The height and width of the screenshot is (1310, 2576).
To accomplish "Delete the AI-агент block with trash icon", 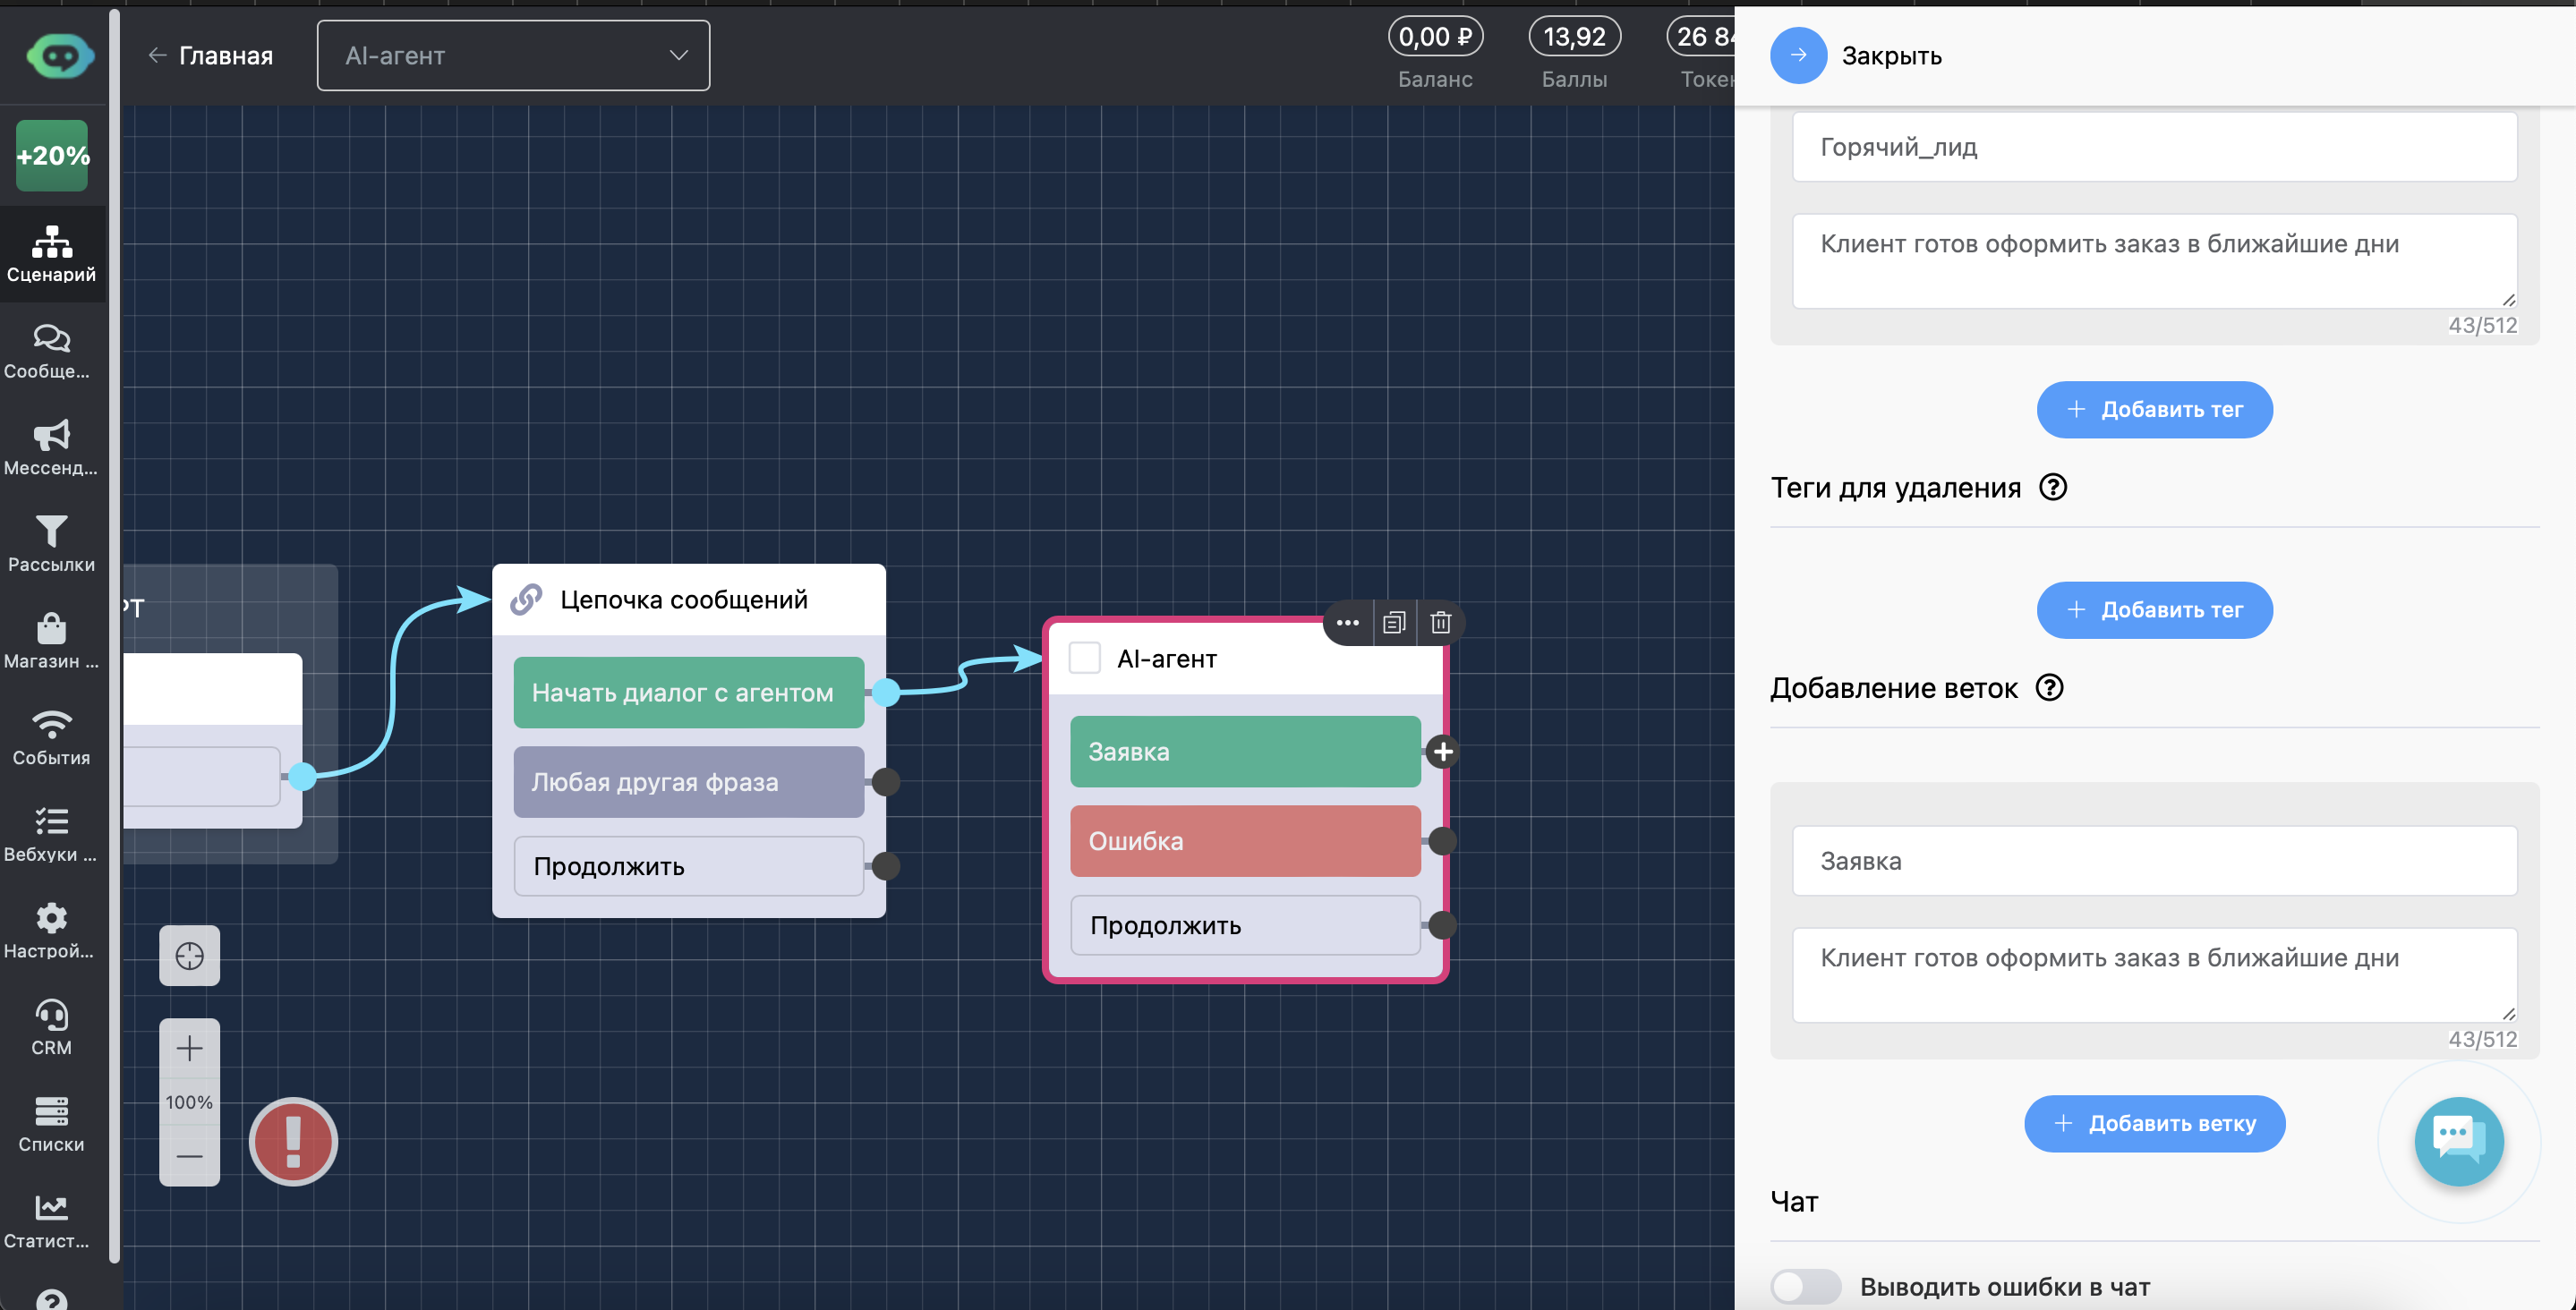I will point(1440,623).
